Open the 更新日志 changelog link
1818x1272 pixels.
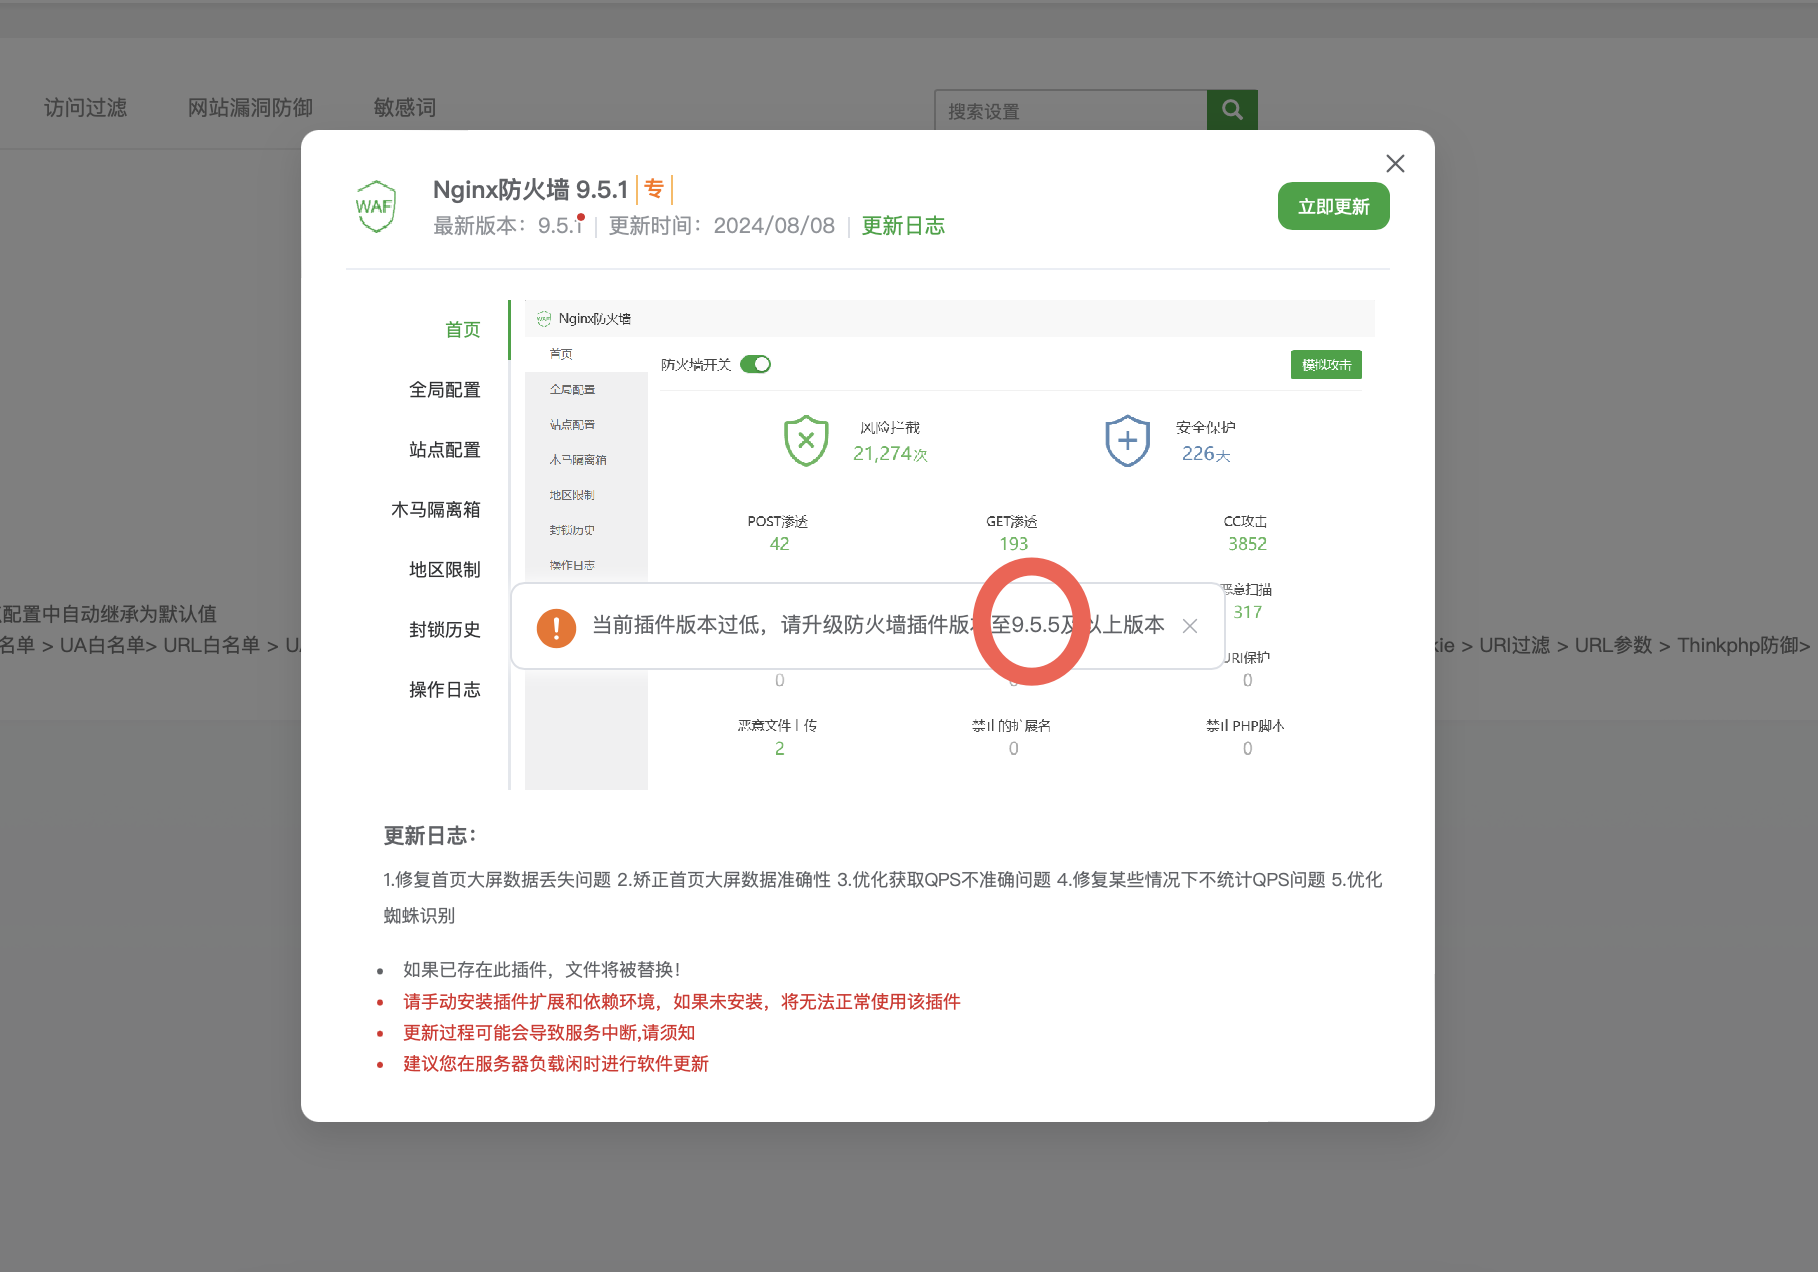click(x=903, y=225)
